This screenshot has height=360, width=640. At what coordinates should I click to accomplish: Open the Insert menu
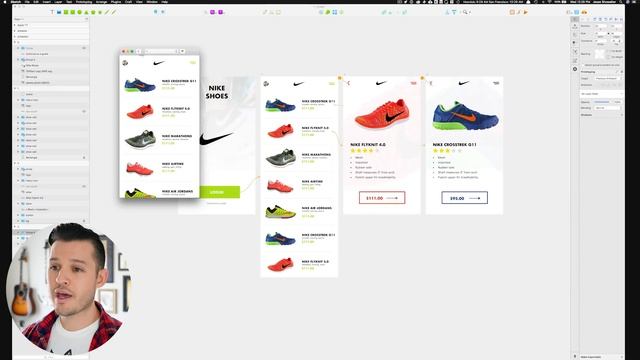[x=47, y=2]
